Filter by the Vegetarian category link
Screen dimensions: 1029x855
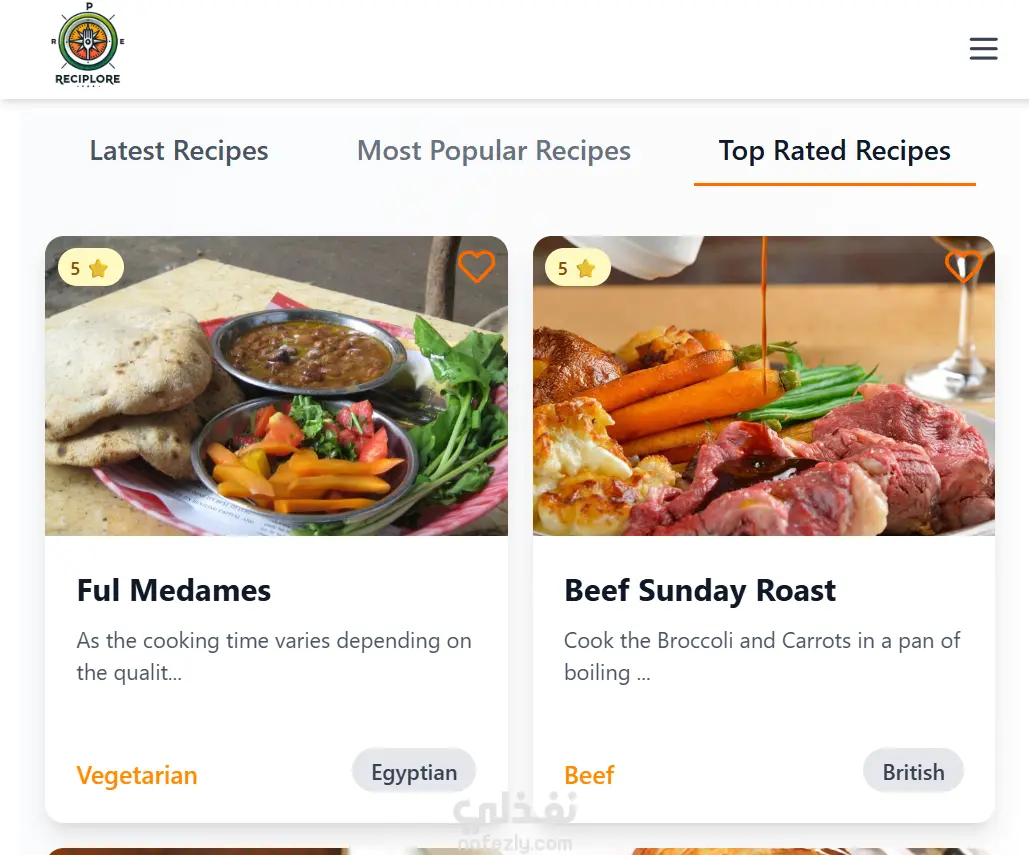[136, 775]
